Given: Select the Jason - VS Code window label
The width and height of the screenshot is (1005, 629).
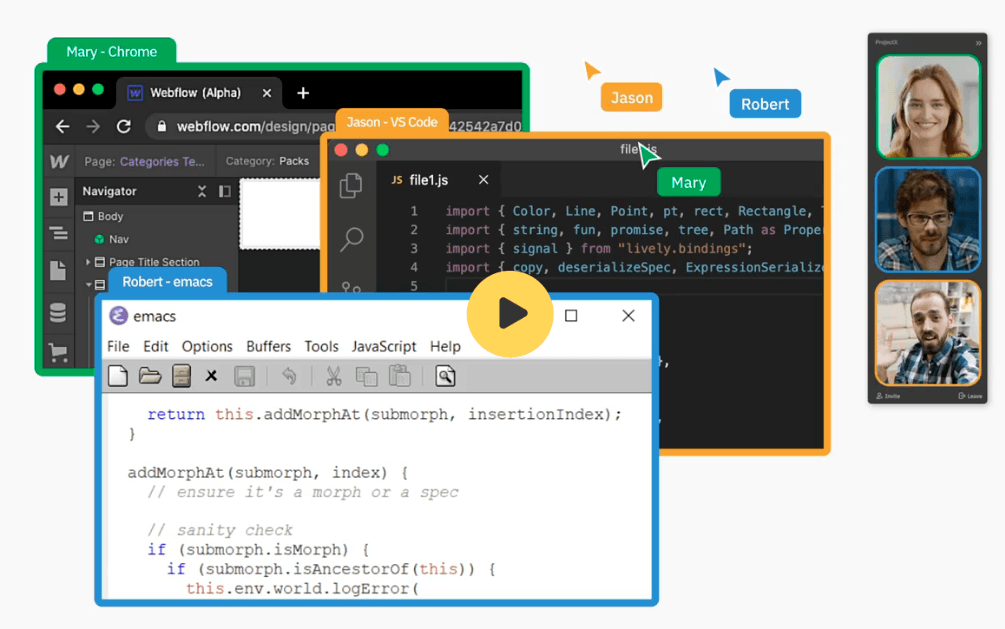Looking at the screenshot, I should coord(392,122).
